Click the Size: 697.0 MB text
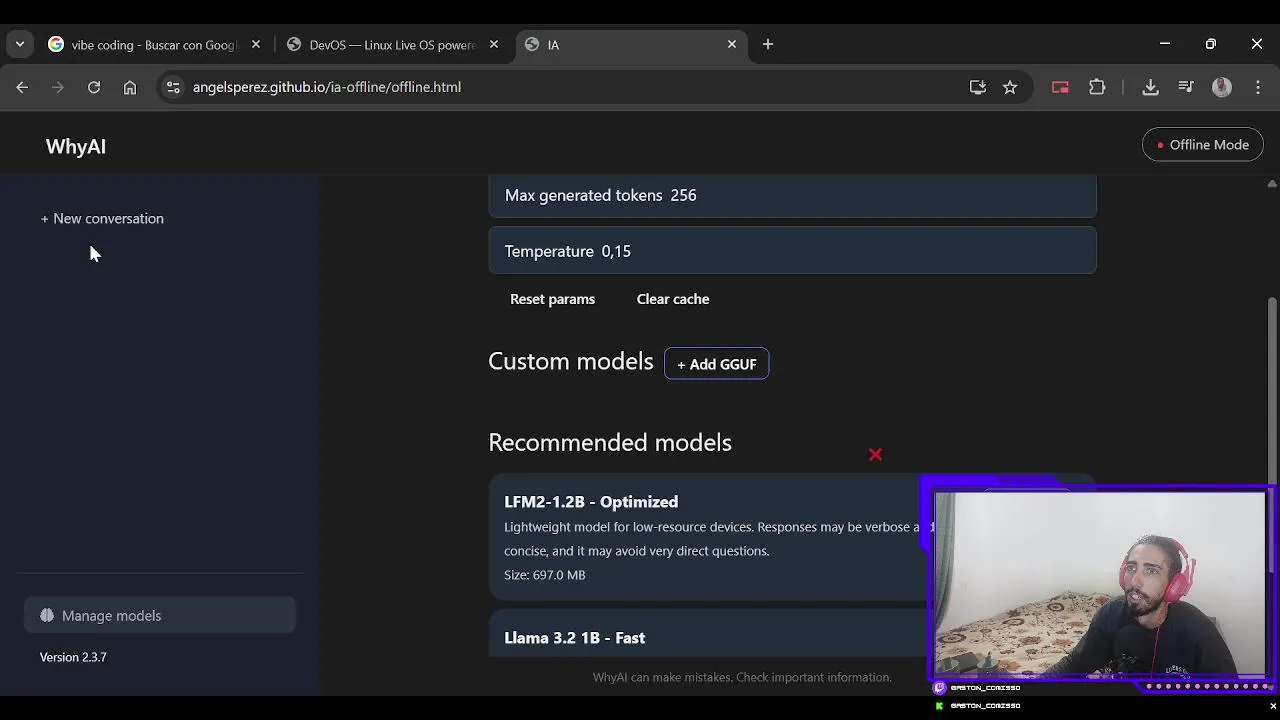Image resolution: width=1280 pixels, height=720 pixels. pyautogui.click(x=545, y=575)
